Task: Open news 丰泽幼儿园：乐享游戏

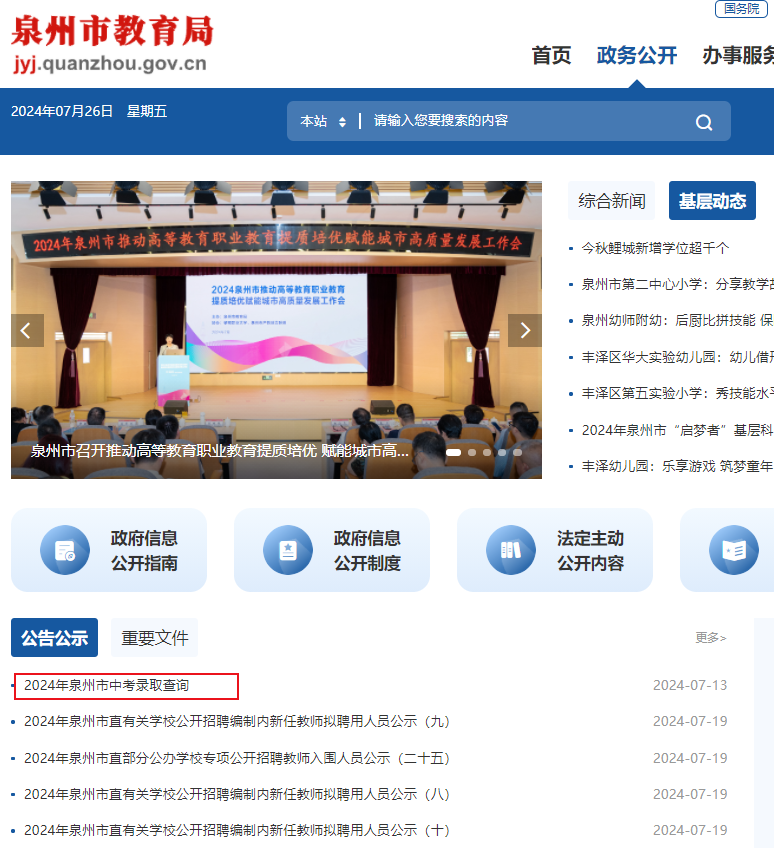Action: (678, 466)
